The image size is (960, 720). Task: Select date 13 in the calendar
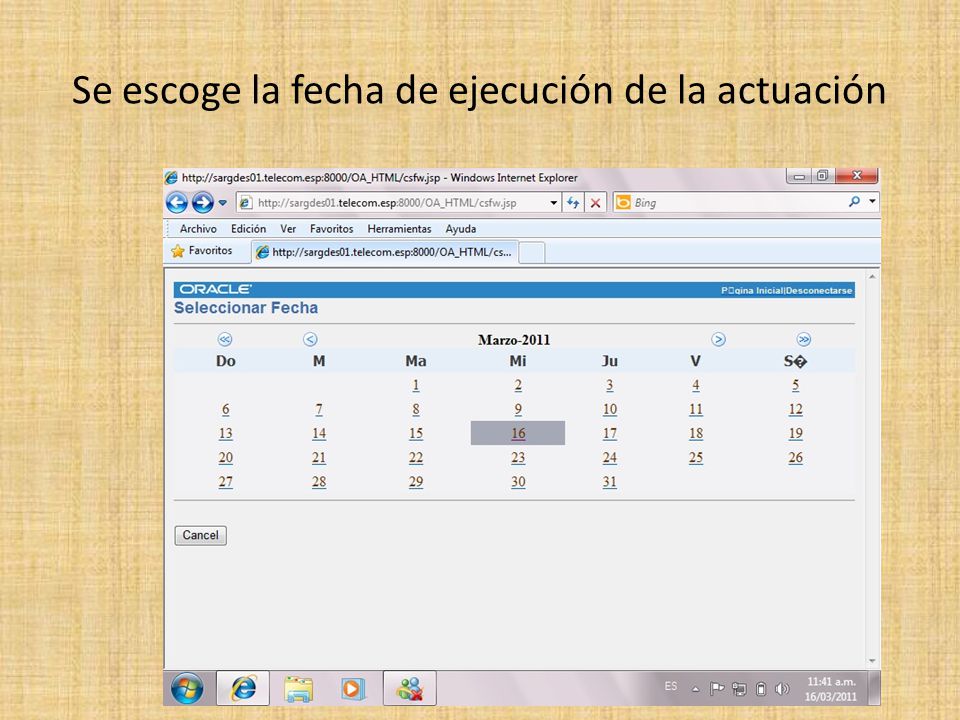click(x=225, y=433)
